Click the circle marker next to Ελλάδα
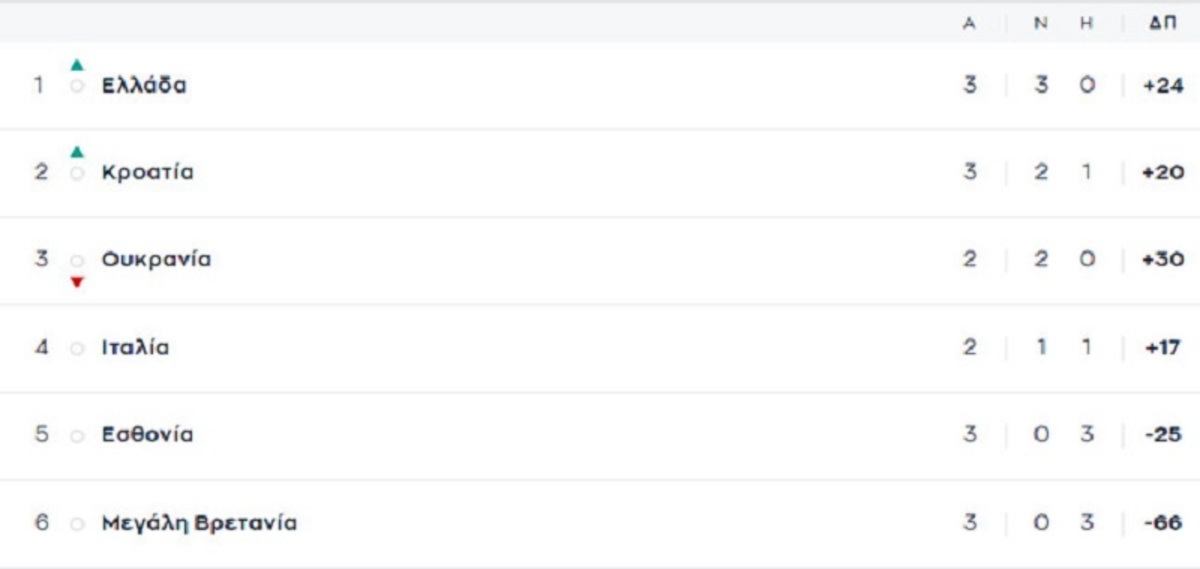The width and height of the screenshot is (1200, 569). (77, 87)
